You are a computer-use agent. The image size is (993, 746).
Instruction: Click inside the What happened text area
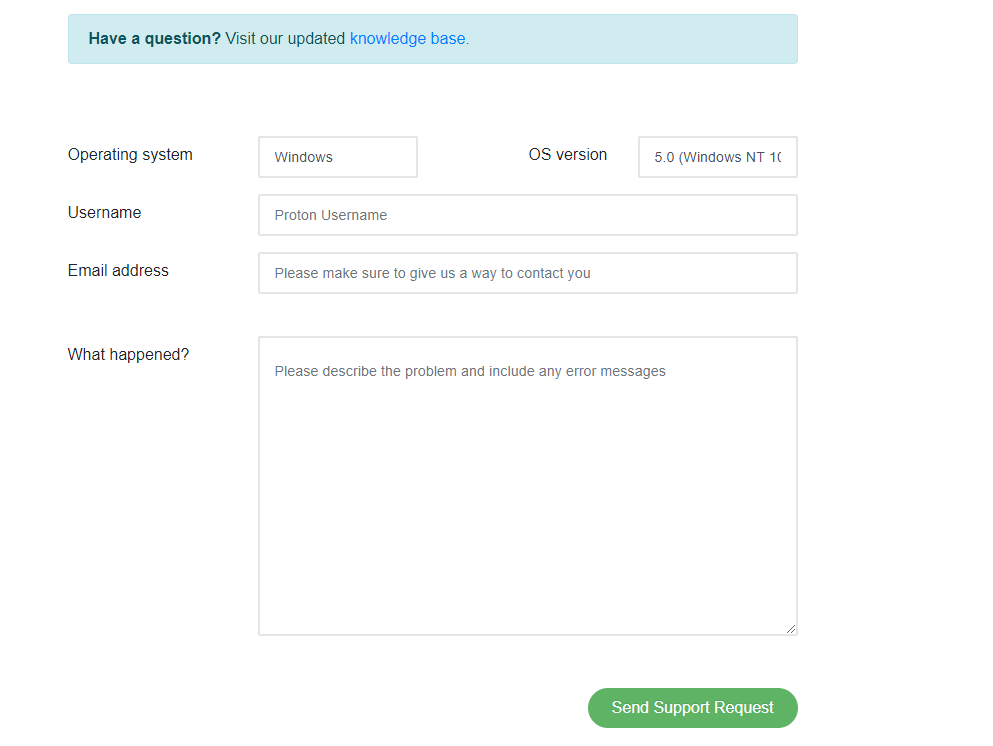[x=528, y=486]
